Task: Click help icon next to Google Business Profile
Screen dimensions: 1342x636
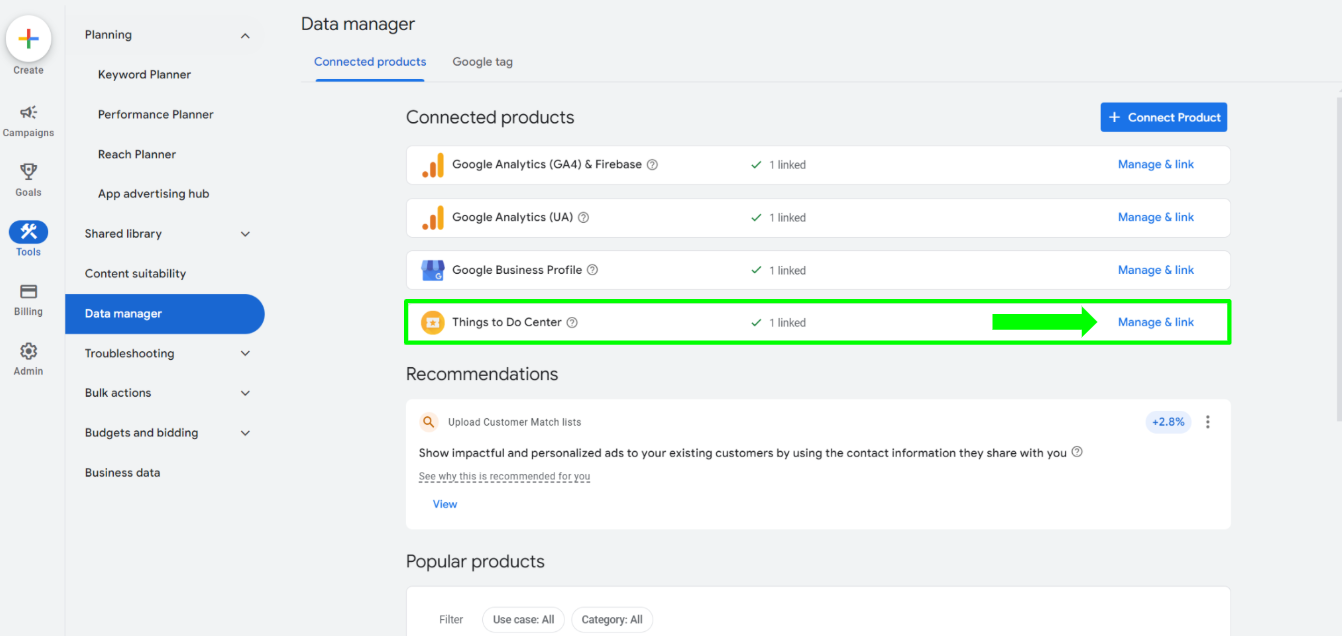Action: coord(592,270)
